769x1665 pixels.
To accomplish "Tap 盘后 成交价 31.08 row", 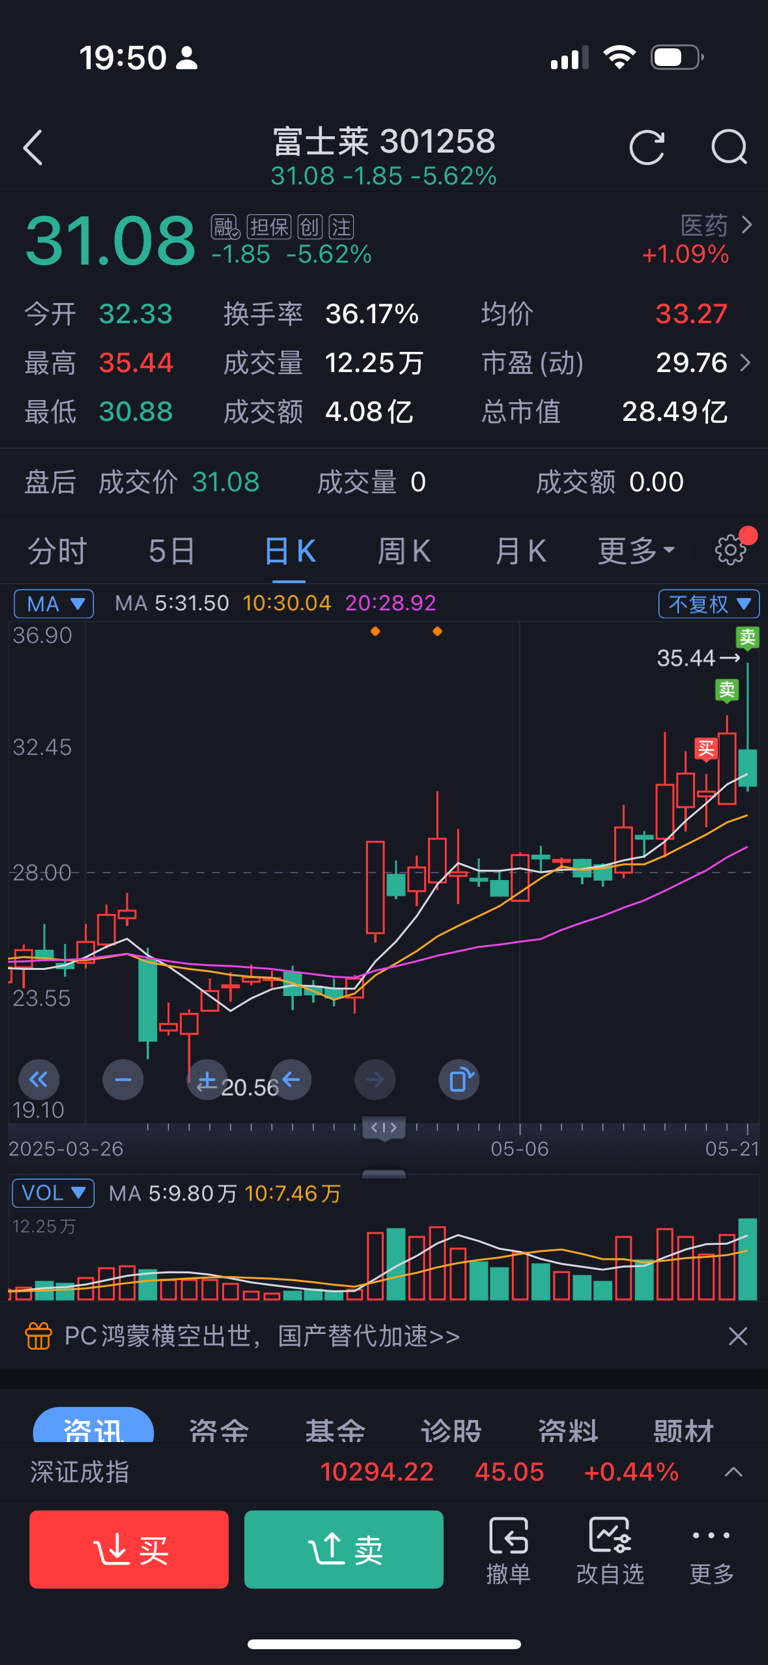I will point(142,482).
